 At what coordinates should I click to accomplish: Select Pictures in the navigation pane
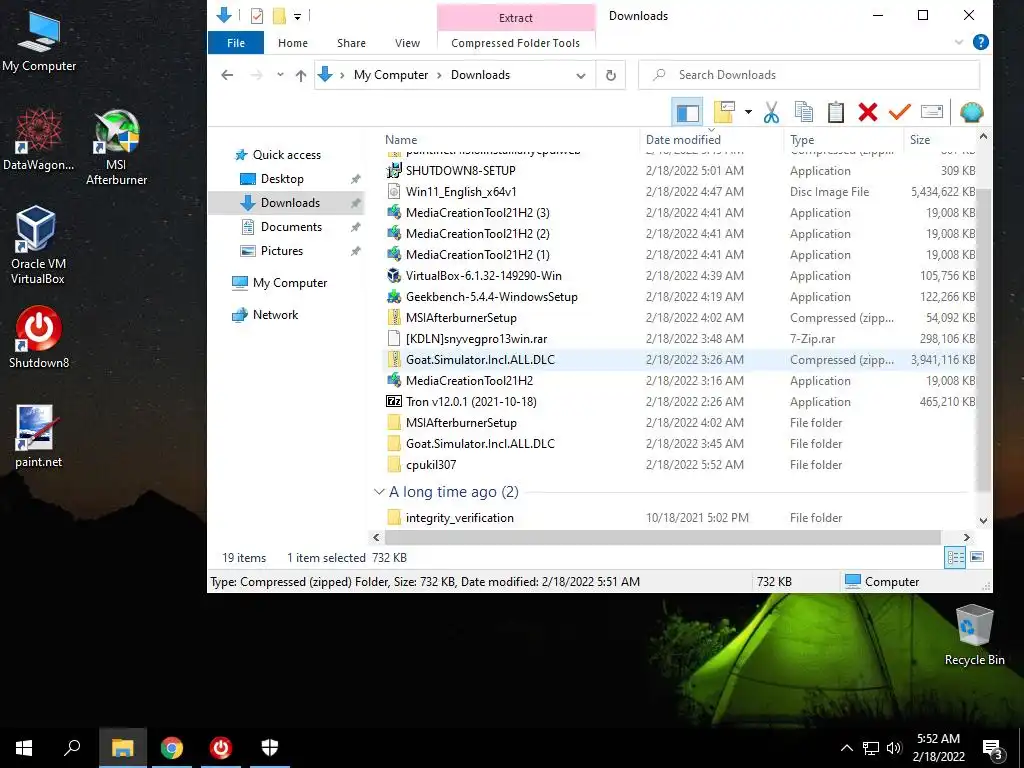tap(281, 251)
